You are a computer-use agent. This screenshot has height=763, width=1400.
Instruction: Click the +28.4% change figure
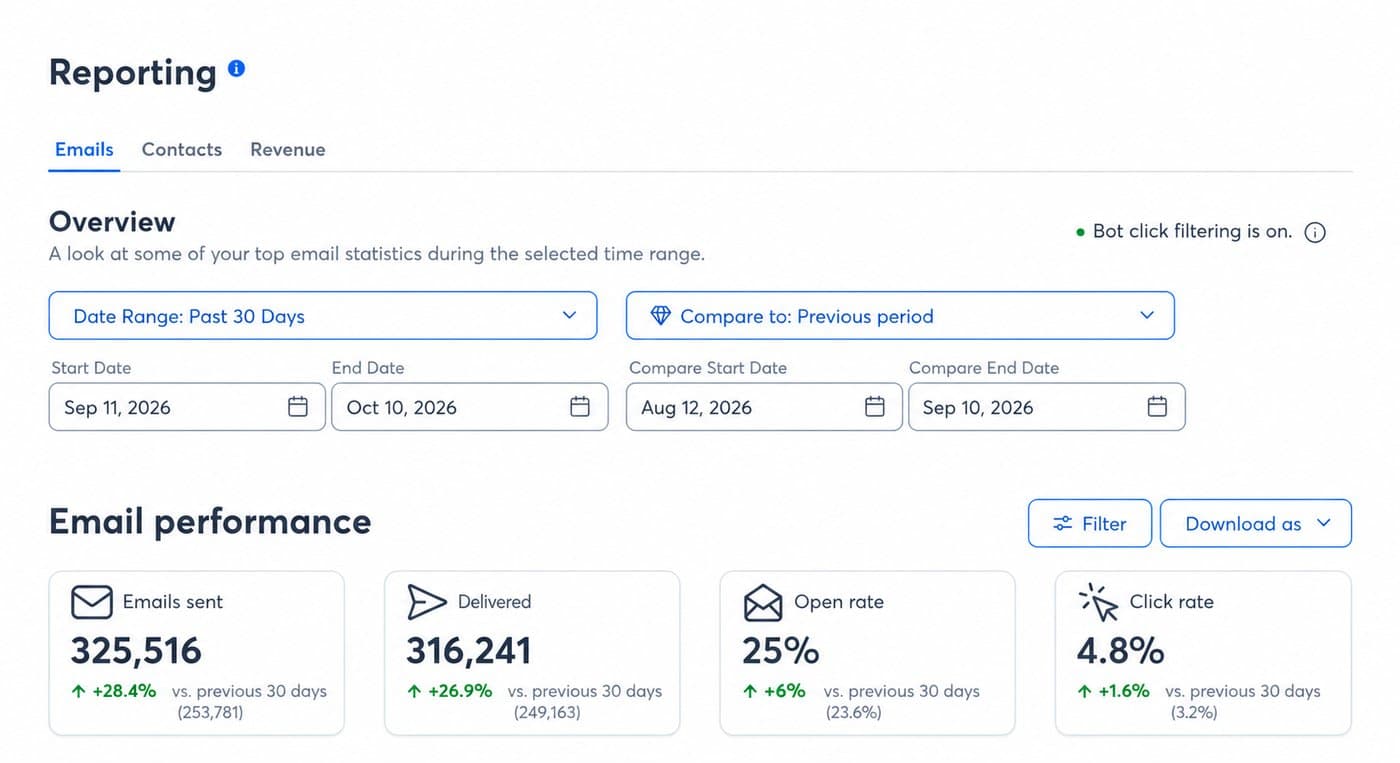coord(124,691)
